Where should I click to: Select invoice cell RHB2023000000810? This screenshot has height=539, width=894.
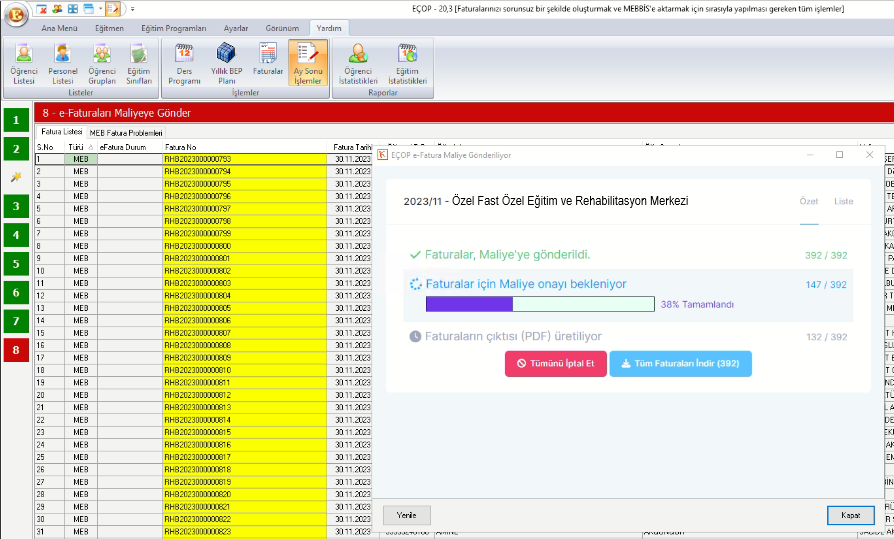coord(245,370)
